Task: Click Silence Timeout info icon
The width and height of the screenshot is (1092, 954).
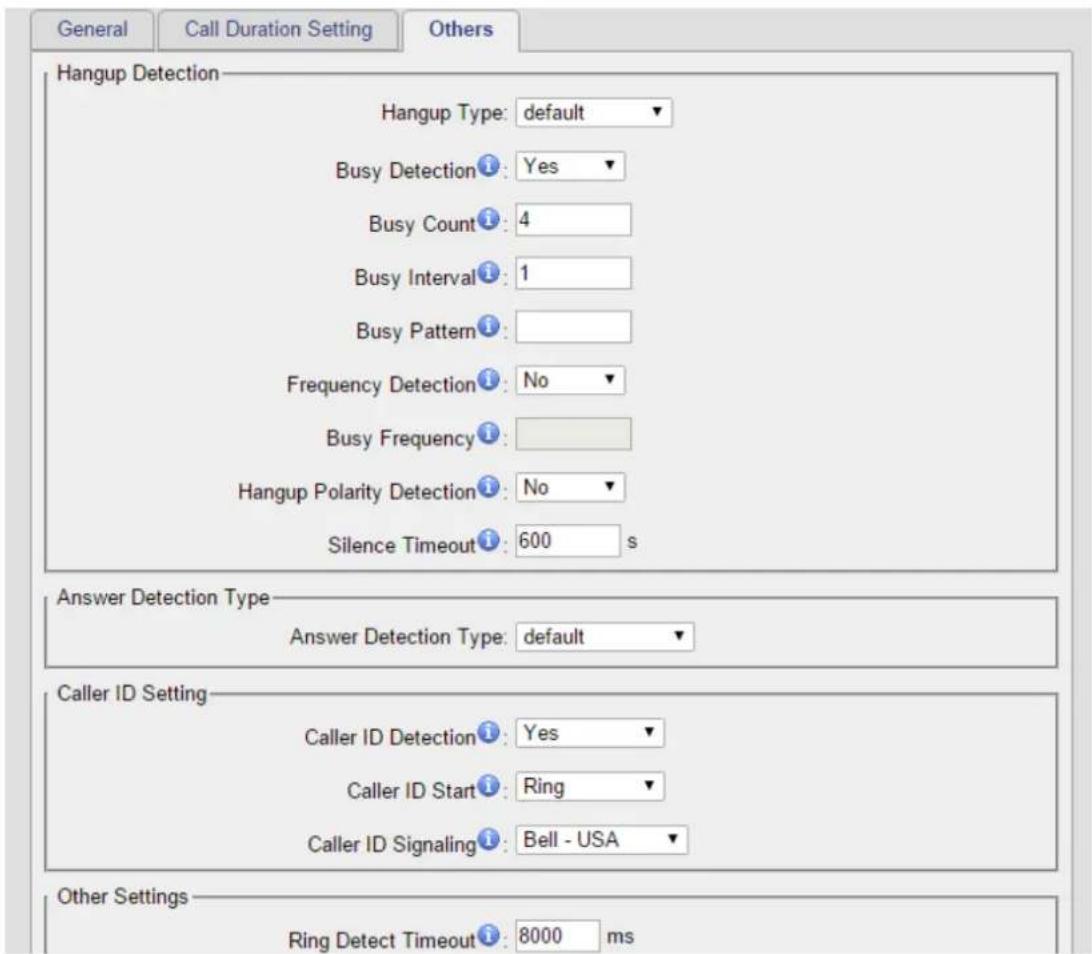Action: coord(489,540)
